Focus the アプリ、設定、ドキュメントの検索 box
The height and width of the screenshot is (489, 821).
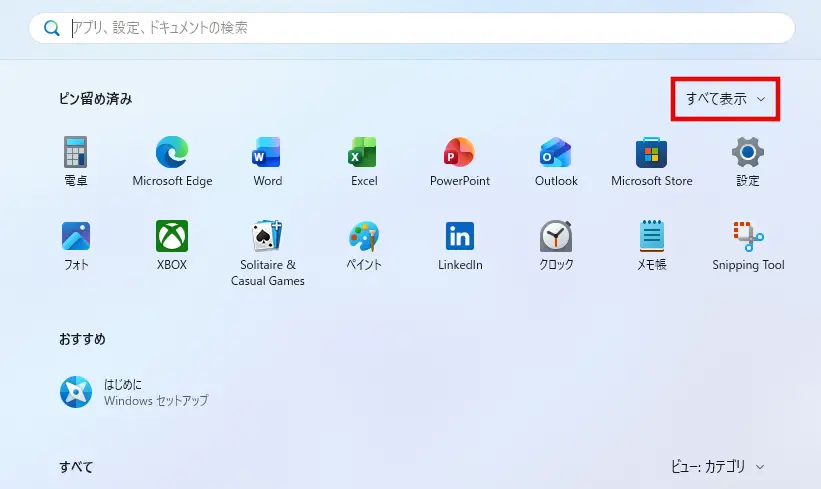click(412, 28)
